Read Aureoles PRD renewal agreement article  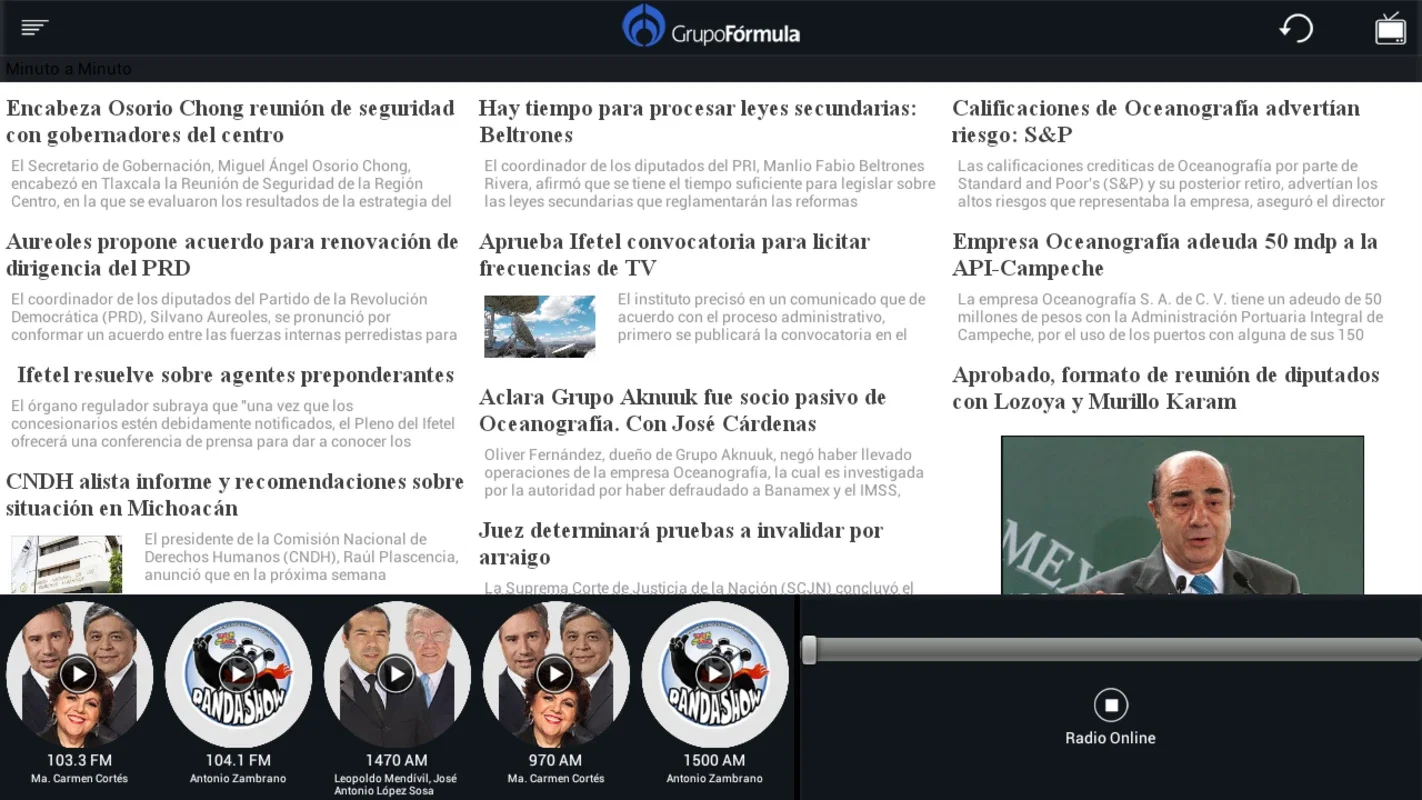[232, 254]
